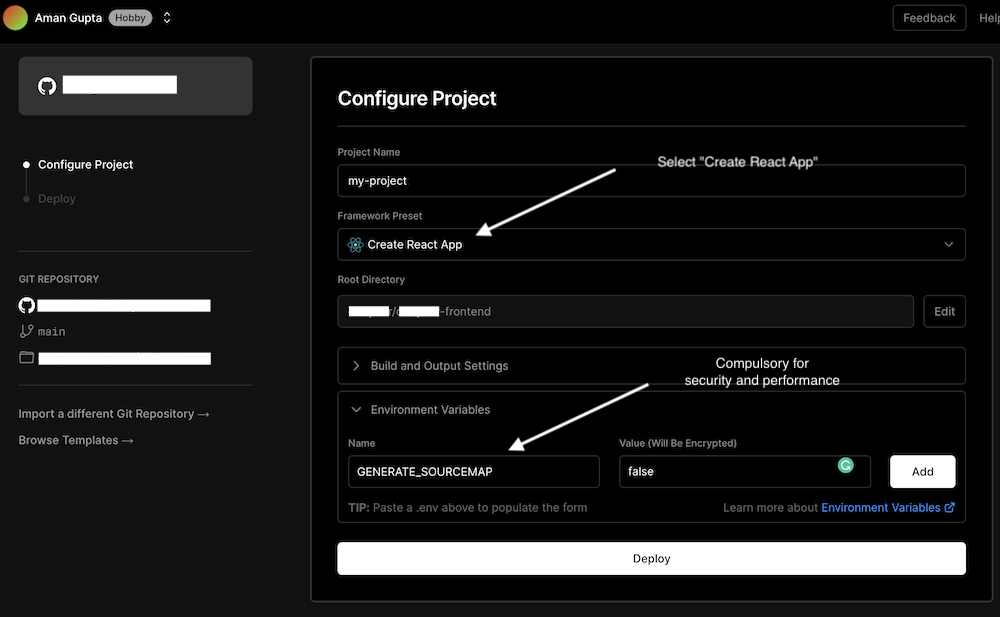Open the team switcher chevrons beside Hobby
The width and height of the screenshot is (1000, 617).
click(167, 18)
